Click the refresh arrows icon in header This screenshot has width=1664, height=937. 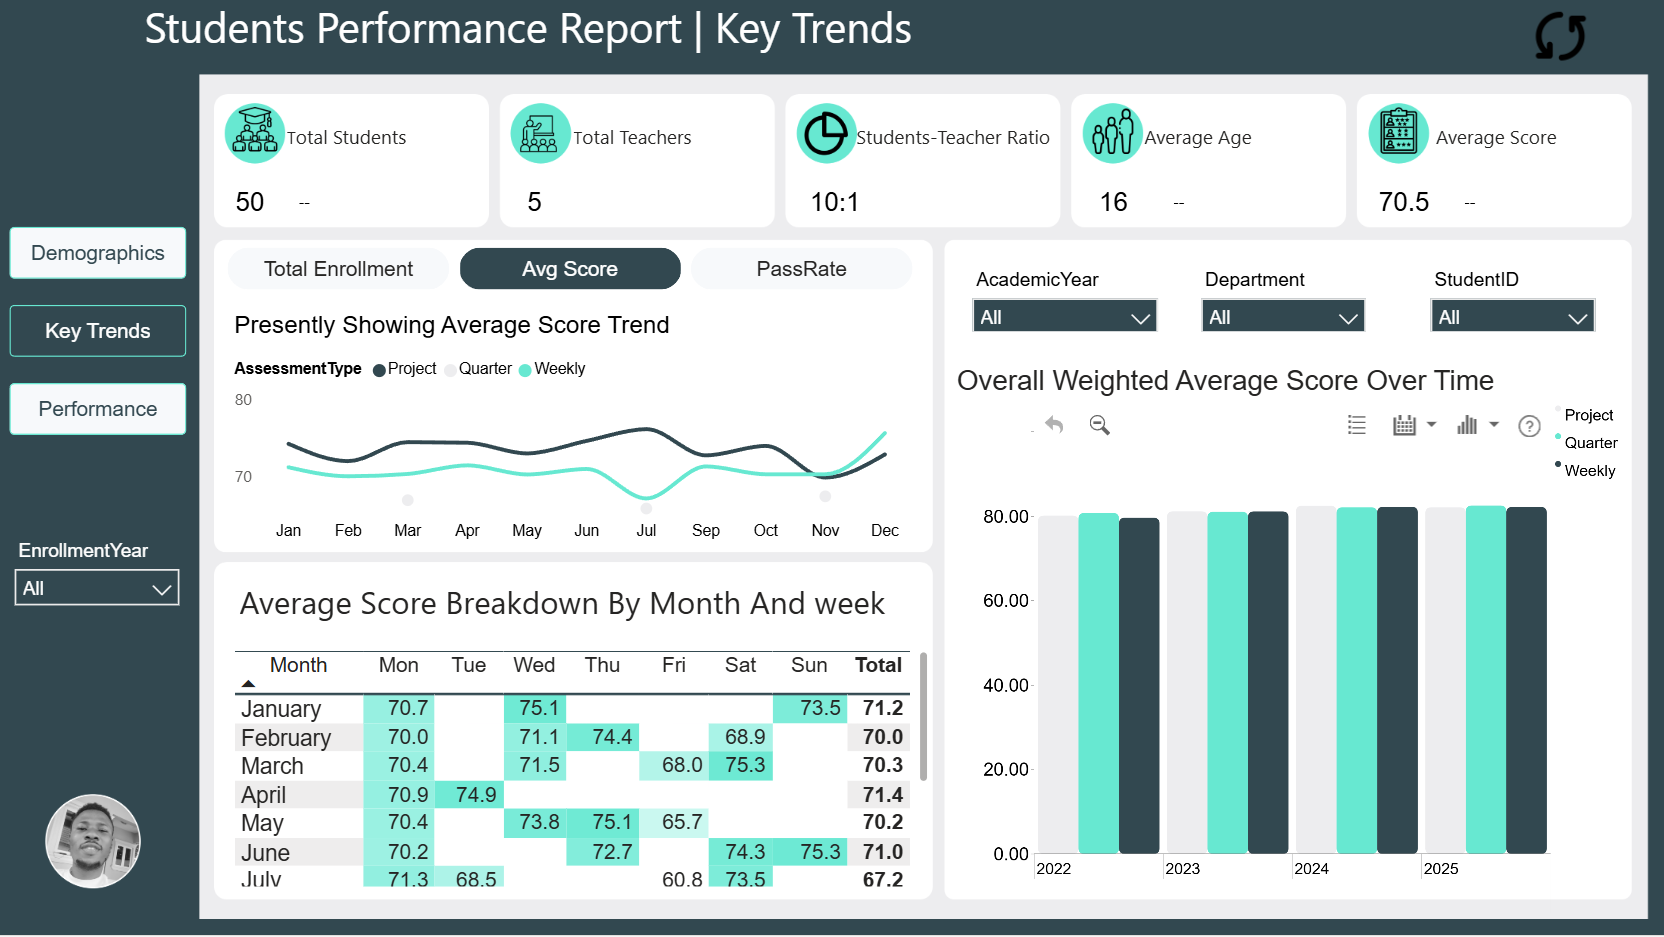[x=1560, y=36]
